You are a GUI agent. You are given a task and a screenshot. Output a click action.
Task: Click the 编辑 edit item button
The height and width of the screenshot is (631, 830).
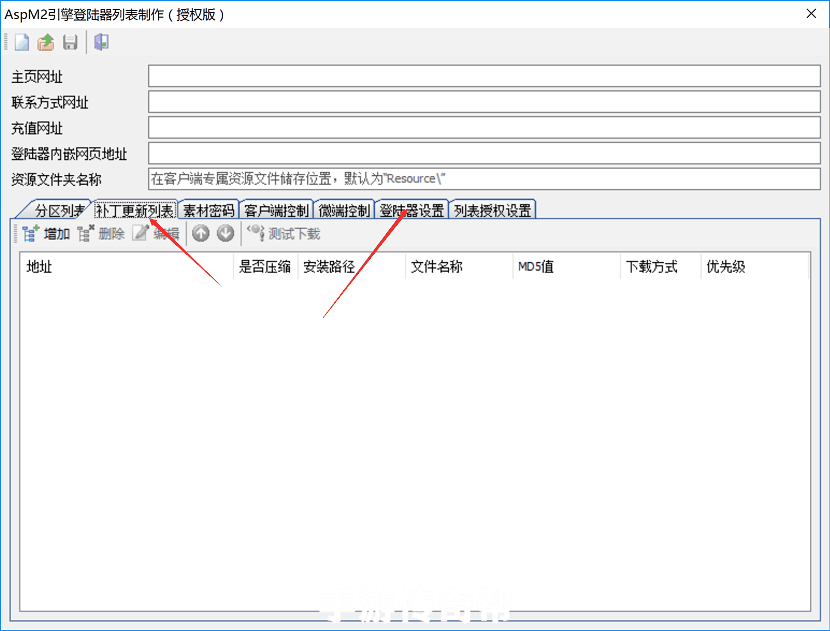(156, 233)
